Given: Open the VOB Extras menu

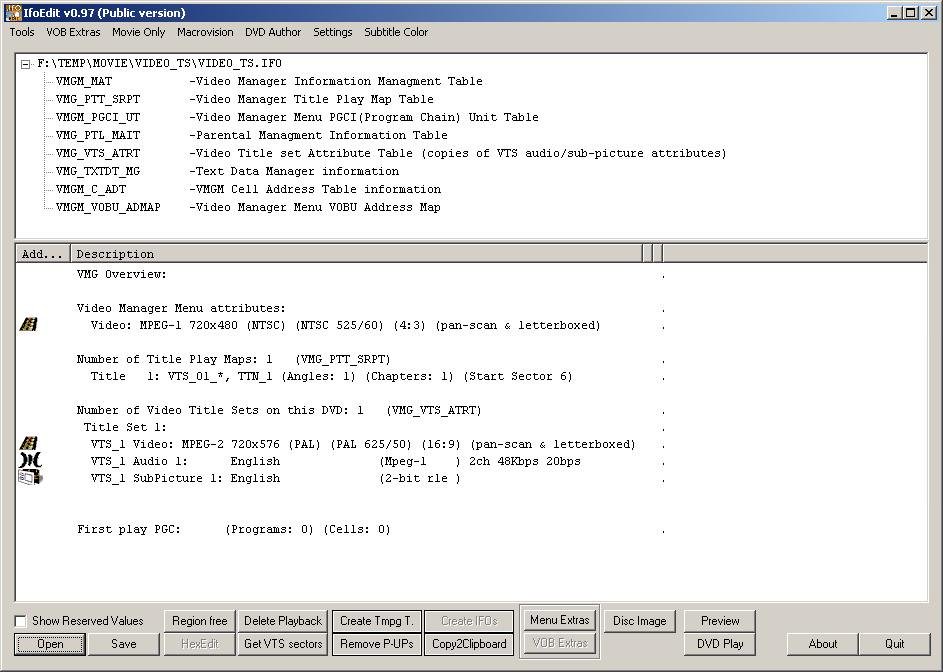Looking at the screenshot, I should pos(73,32).
